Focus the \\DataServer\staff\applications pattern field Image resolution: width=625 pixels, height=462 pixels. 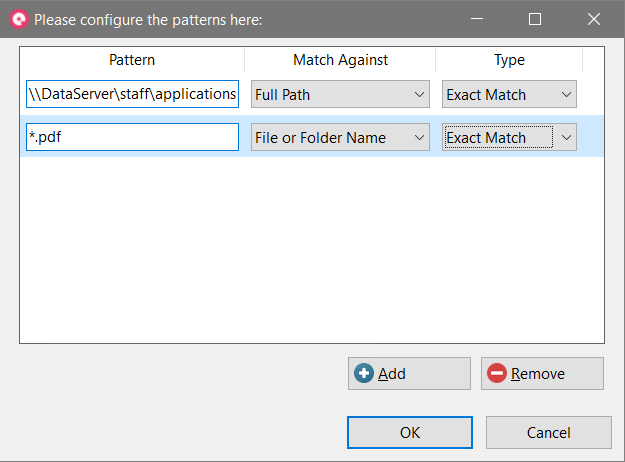[132, 95]
